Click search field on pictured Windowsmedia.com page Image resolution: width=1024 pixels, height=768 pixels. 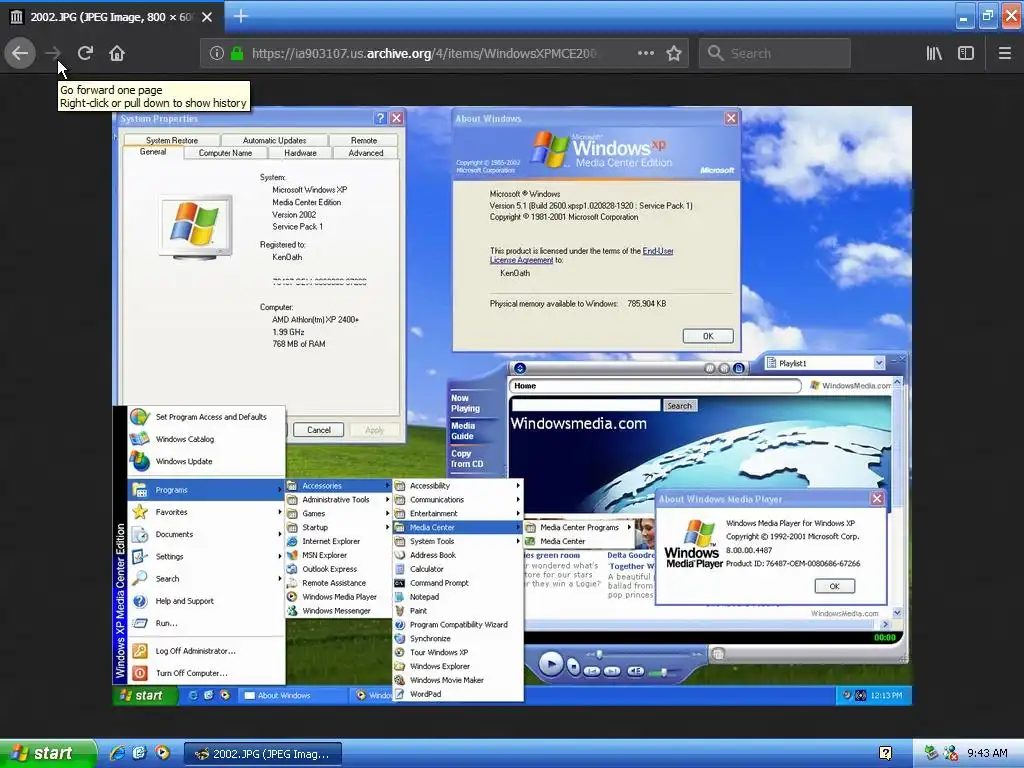click(586, 406)
